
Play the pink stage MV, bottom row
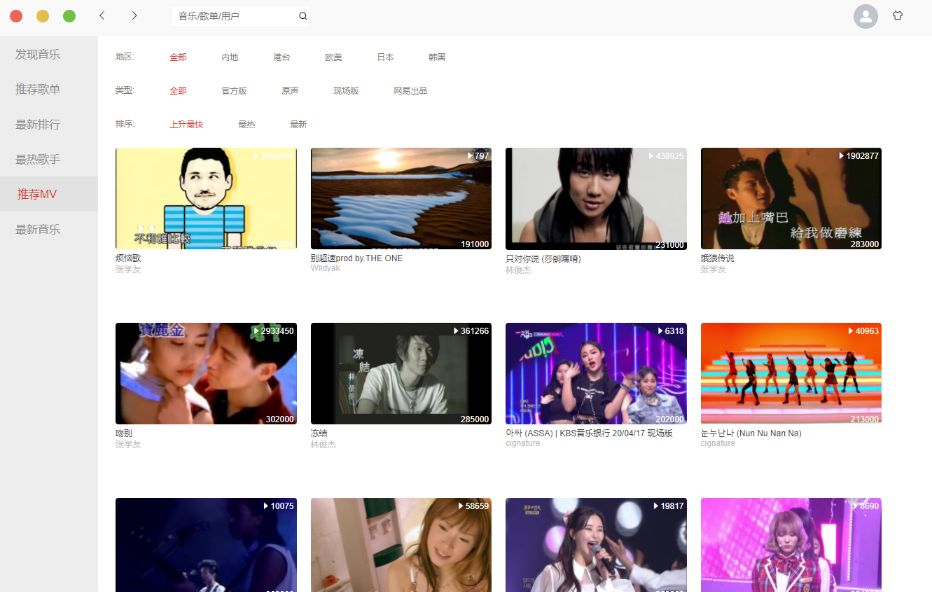(x=791, y=545)
